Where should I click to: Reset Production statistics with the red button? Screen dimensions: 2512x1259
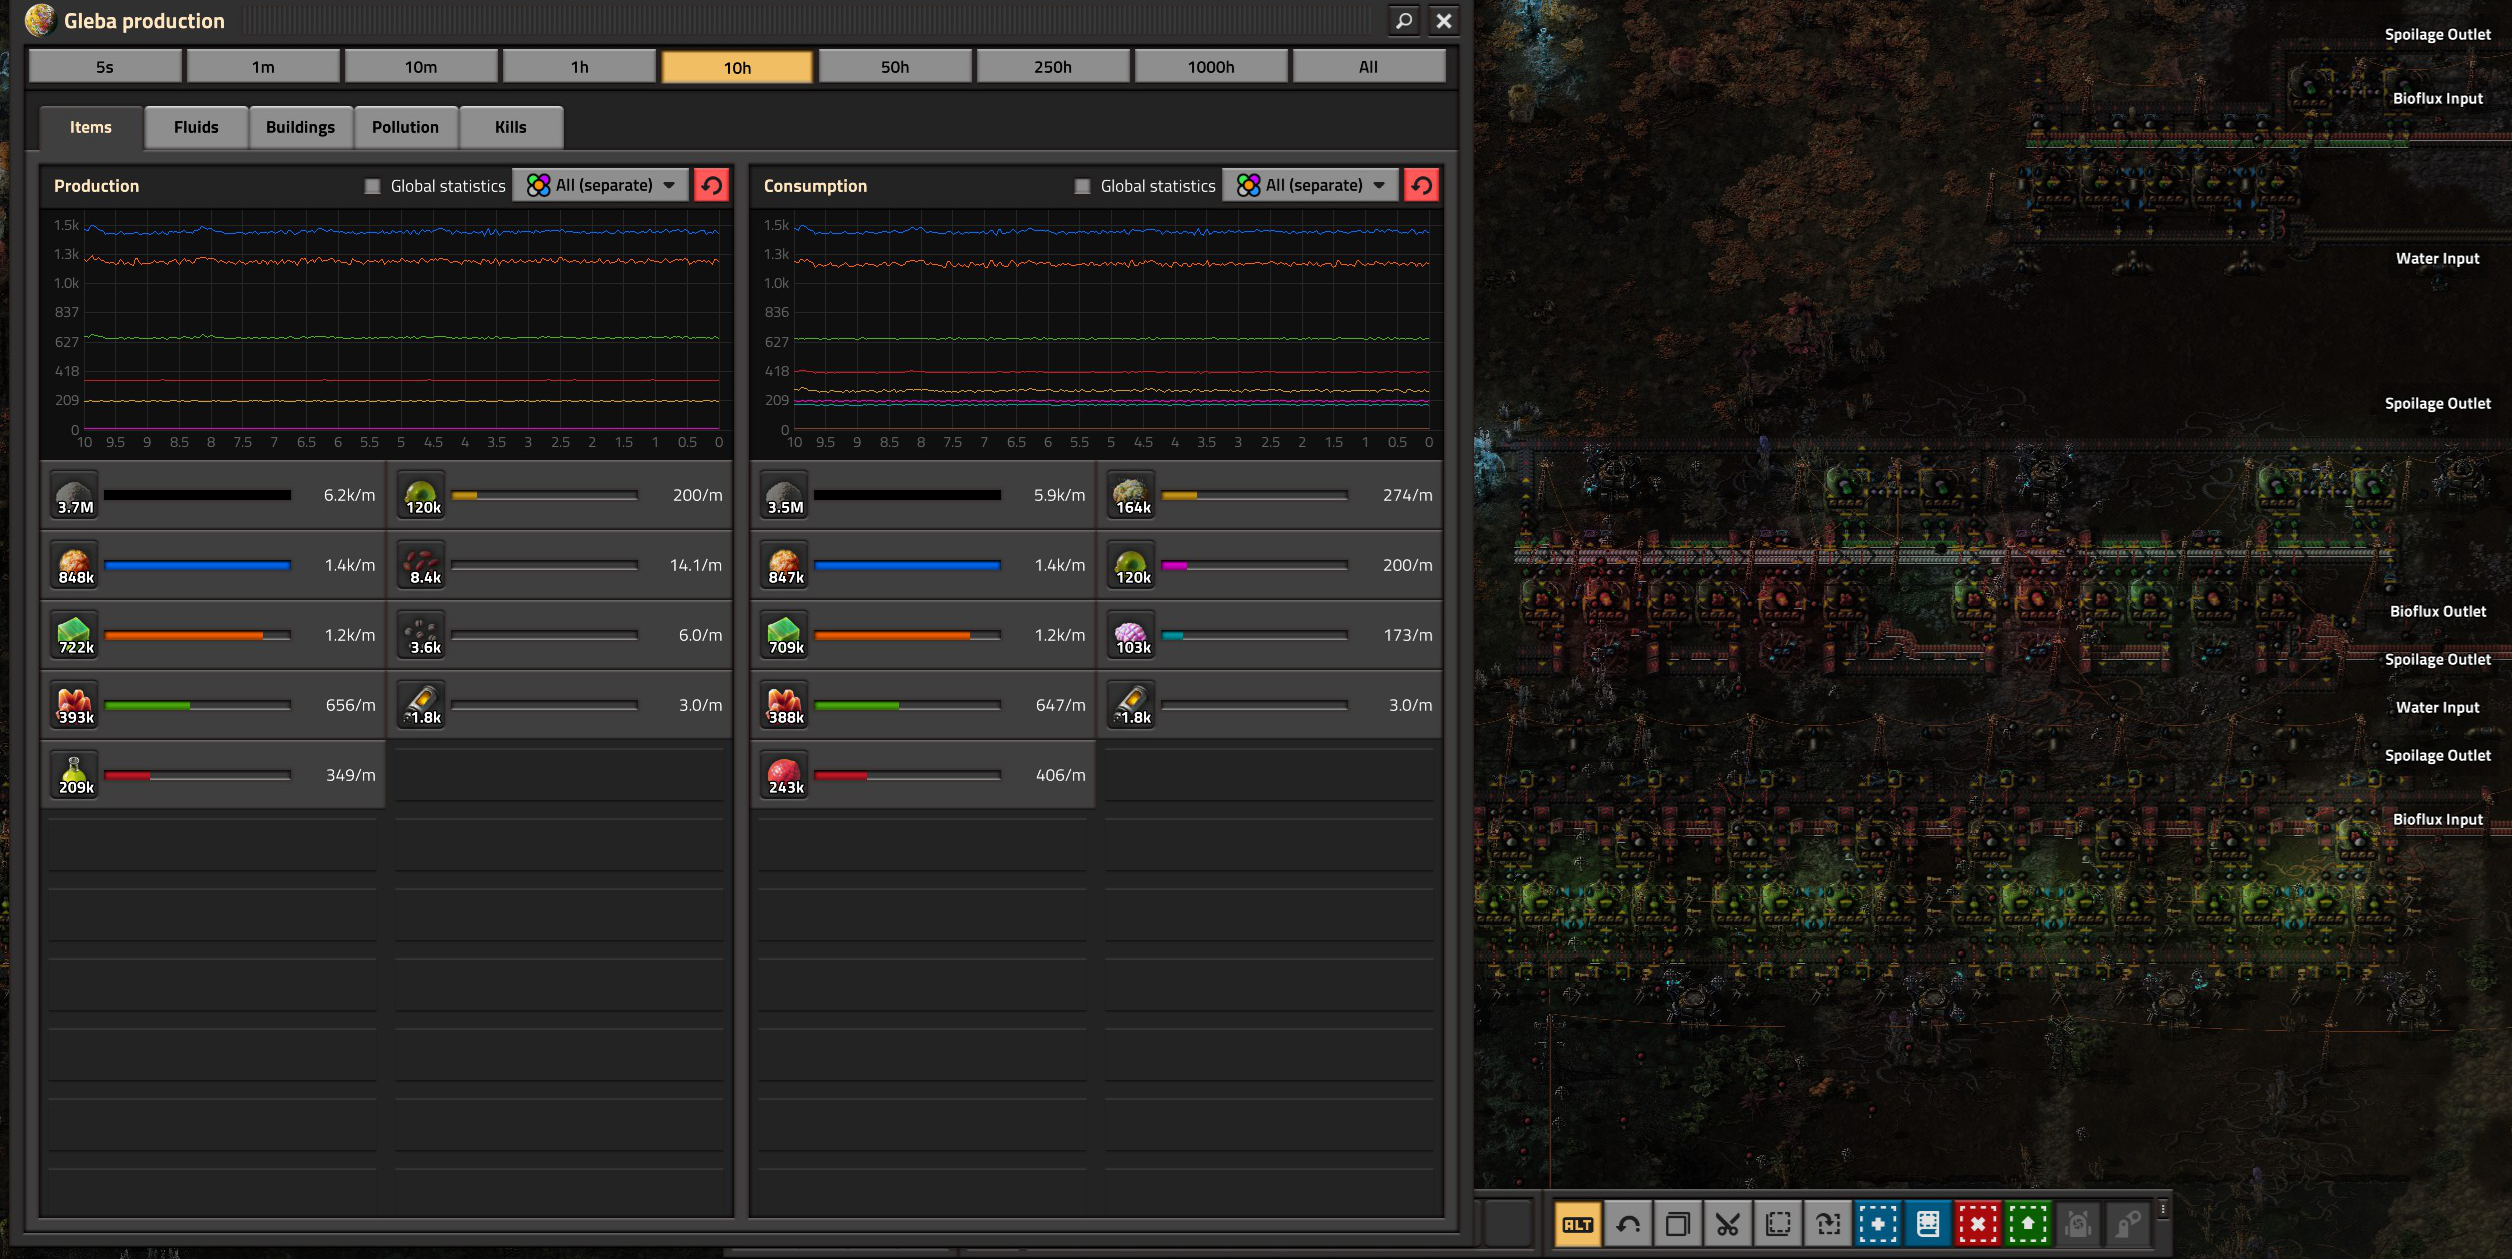click(x=711, y=185)
